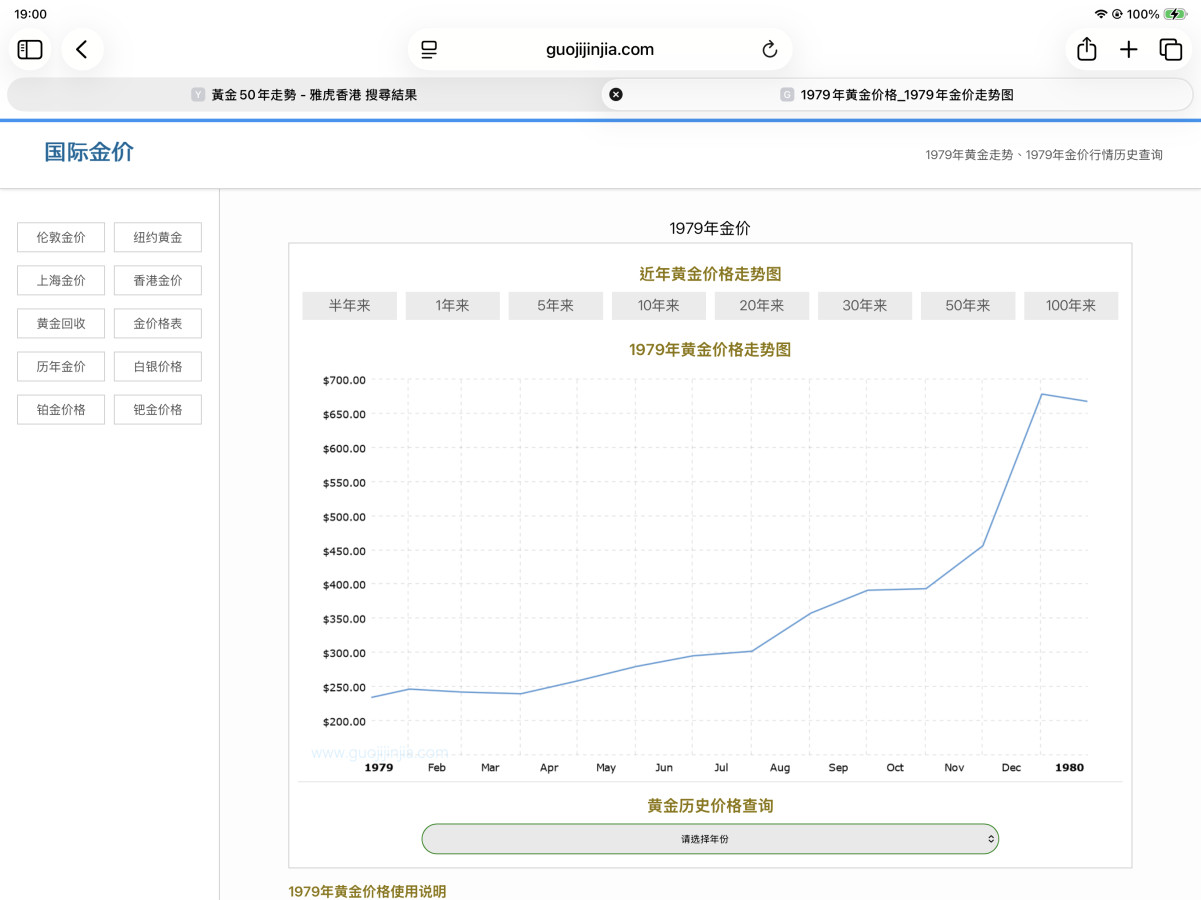Open the 上海金价 sidebar link
Screen dimensions: 1201x900
pos(61,280)
